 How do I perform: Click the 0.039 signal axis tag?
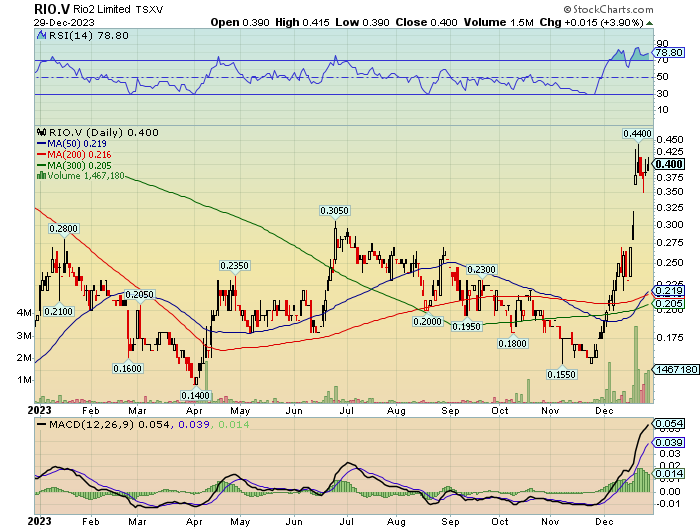click(x=669, y=442)
